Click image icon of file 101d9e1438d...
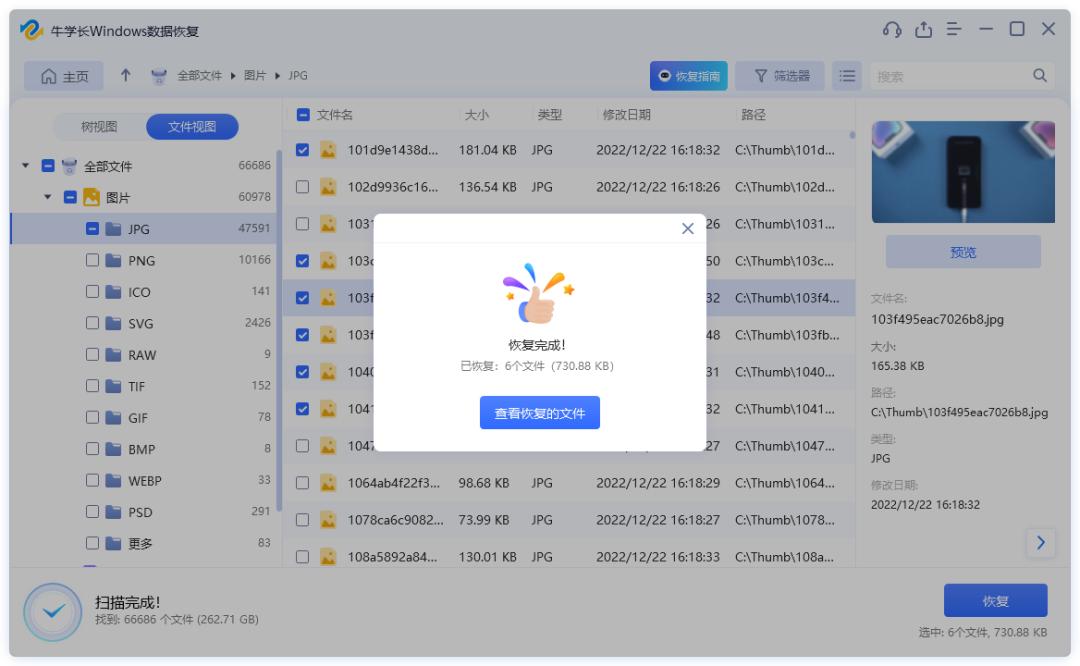The width and height of the screenshot is (1080, 666). point(328,149)
